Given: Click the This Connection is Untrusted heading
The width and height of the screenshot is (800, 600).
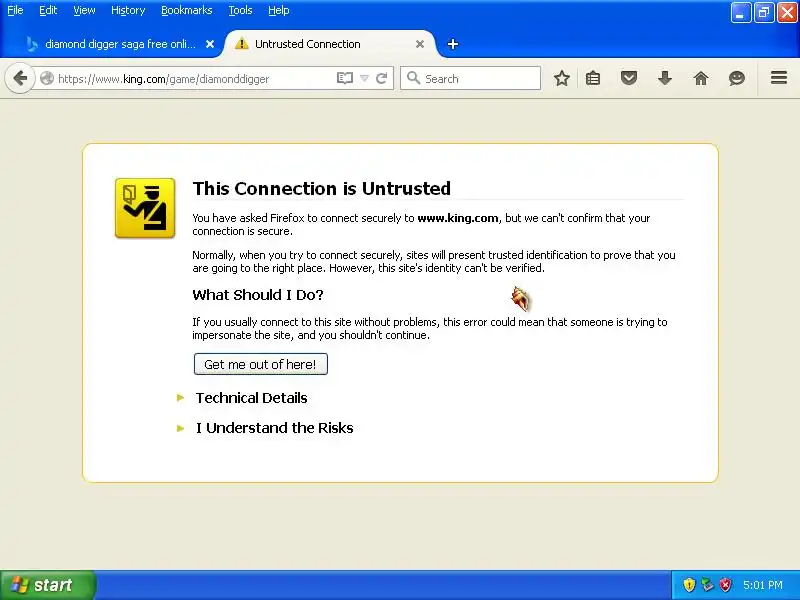Looking at the screenshot, I should pyautogui.click(x=321, y=189).
